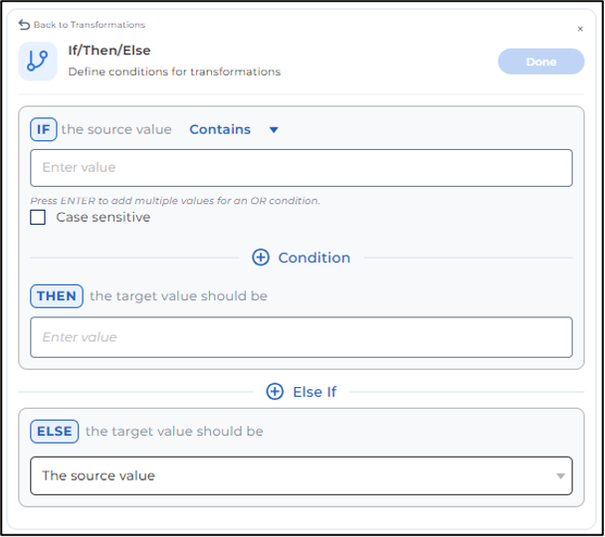Add an Else If branch
The width and height of the screenshot is (605, 537).
coord(301,392)
